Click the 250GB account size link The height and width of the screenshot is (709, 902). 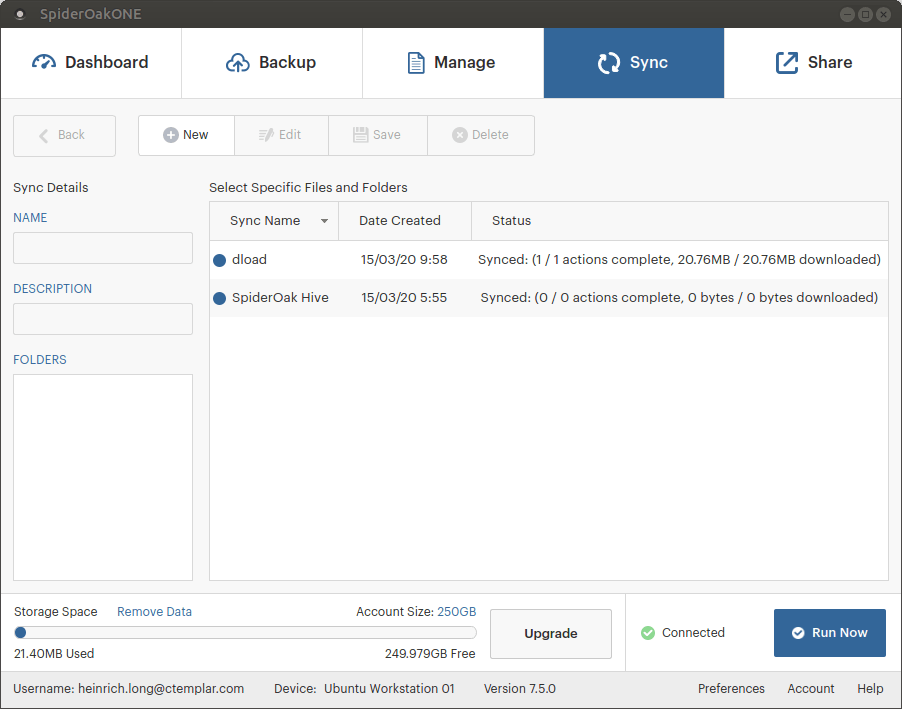pyautogui.click(x=457, y=612)
